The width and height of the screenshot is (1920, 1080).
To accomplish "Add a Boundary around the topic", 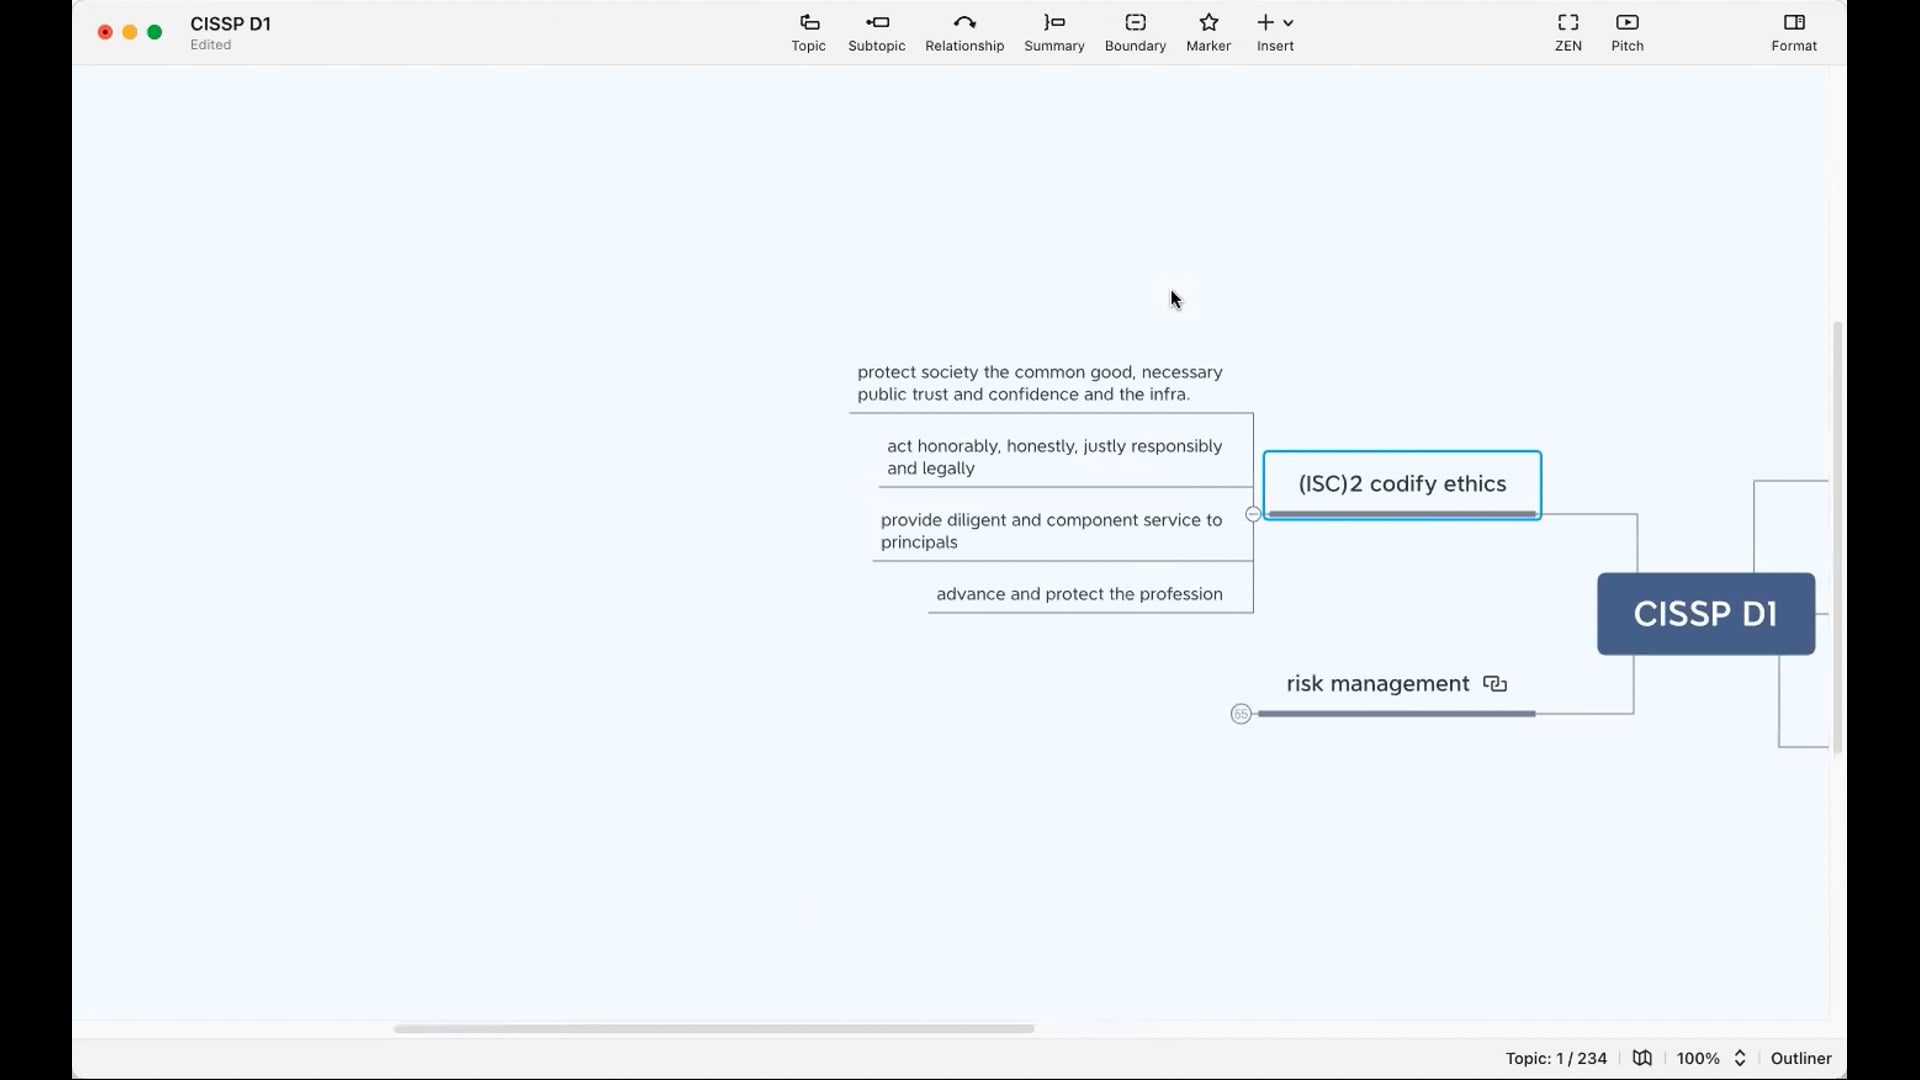I will point(1135,32).
